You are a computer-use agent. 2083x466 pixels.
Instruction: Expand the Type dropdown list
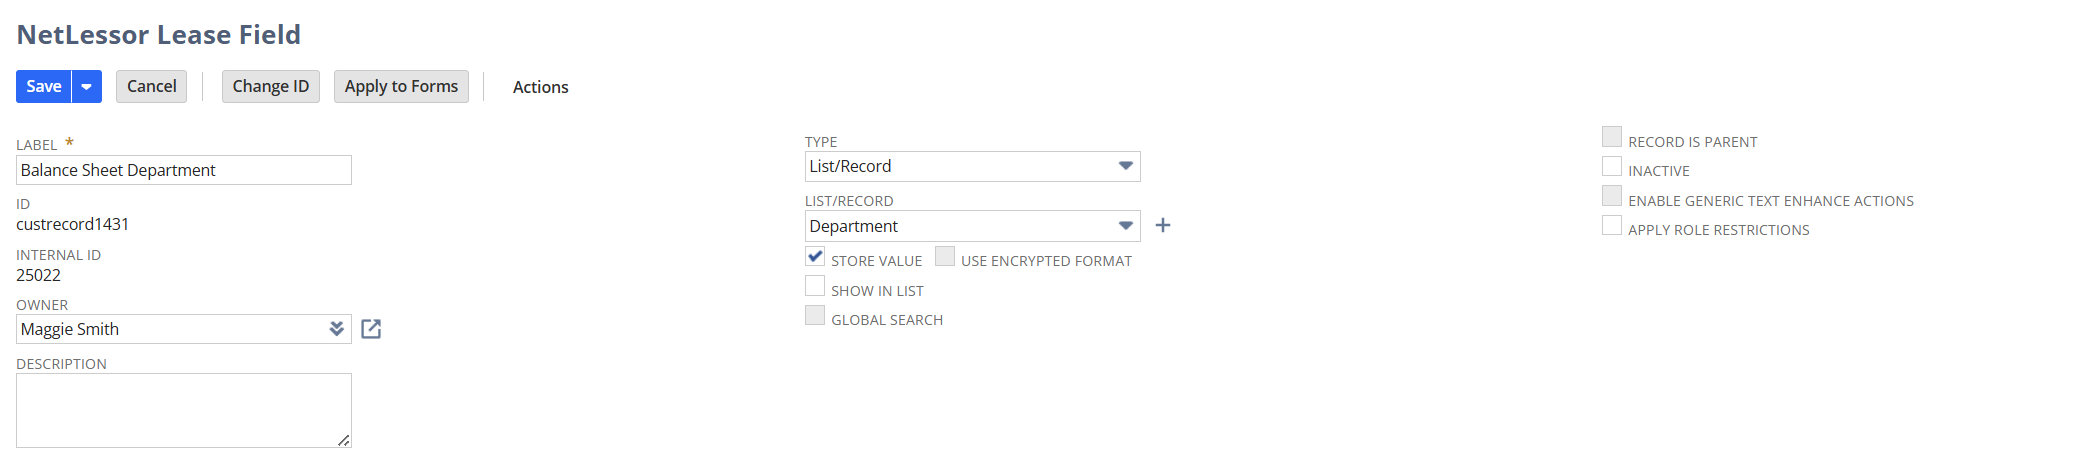[x=1125, y=166]
